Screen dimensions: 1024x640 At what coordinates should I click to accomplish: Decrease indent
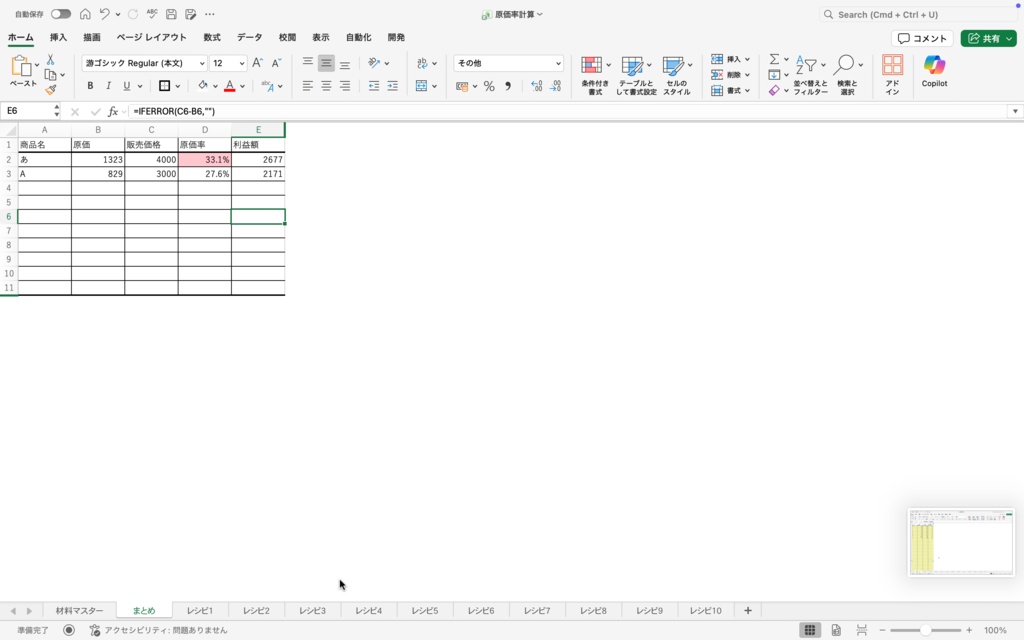374,86
